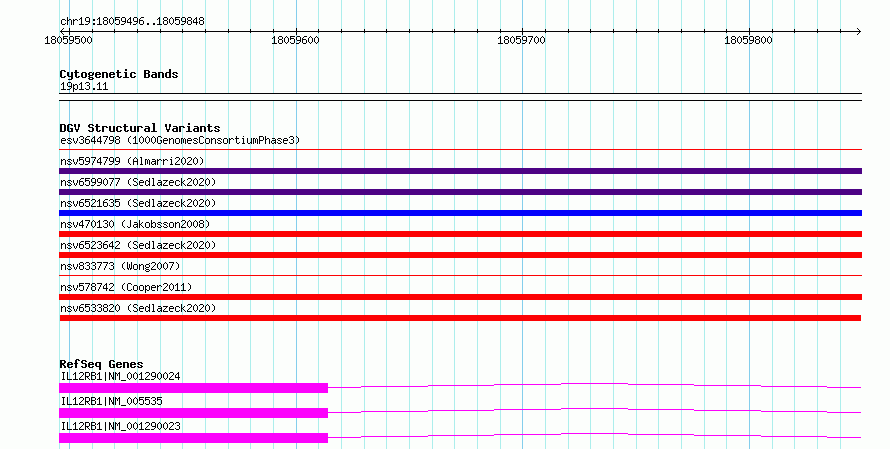The width and height of the screenshot is (890, 449).
Task: Select the RefSeq Genes track title
Action: (102, 364)
